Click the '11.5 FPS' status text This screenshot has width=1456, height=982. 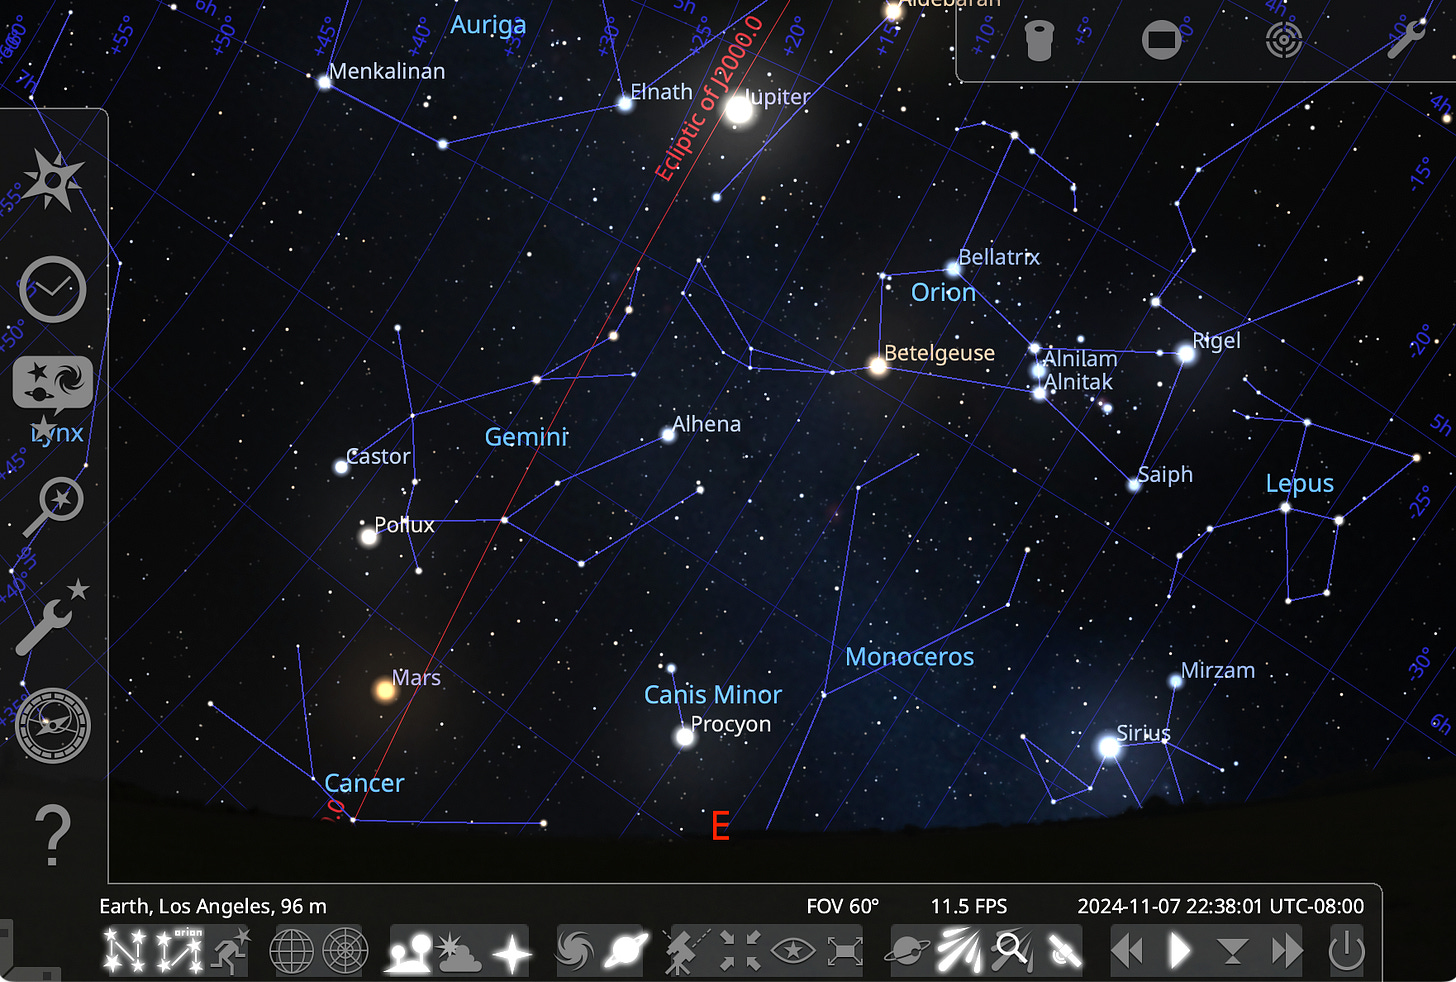point(969,906)
